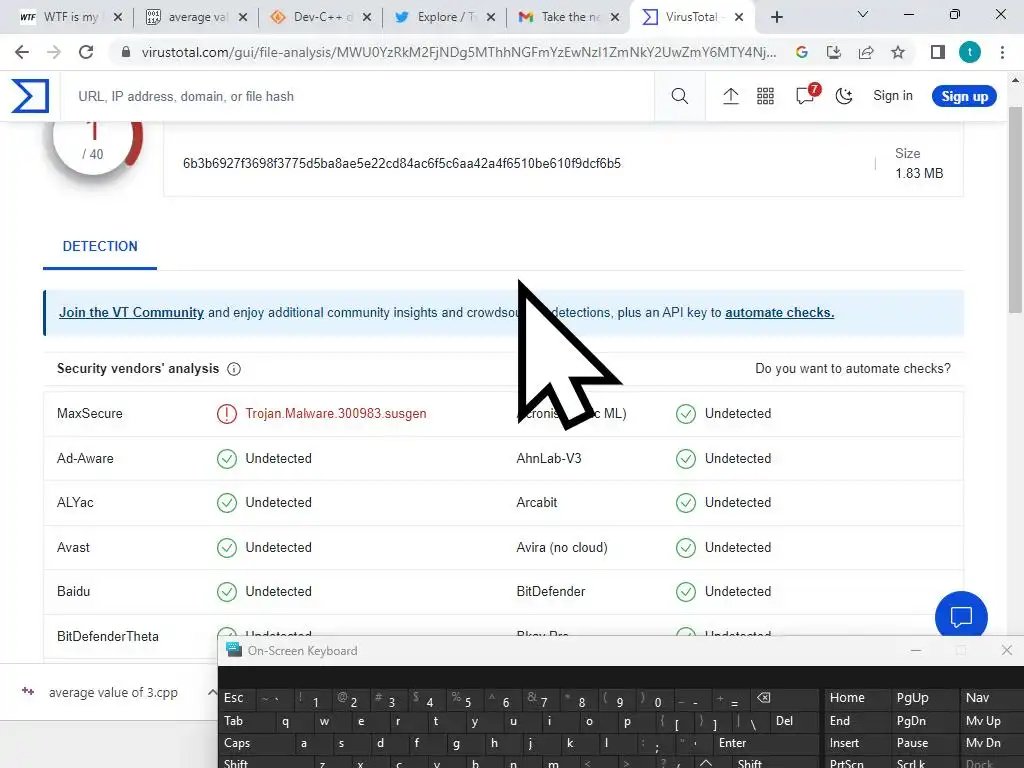Screen dimensions: 1024x768
Task: Click the file hash text
Action: point(402,163)
